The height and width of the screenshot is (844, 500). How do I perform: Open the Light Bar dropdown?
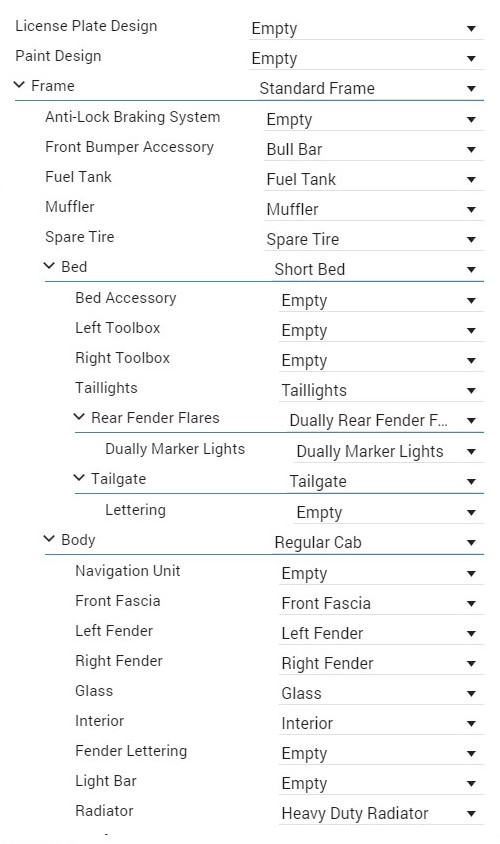pyautogui.click(x=381, y=783)
